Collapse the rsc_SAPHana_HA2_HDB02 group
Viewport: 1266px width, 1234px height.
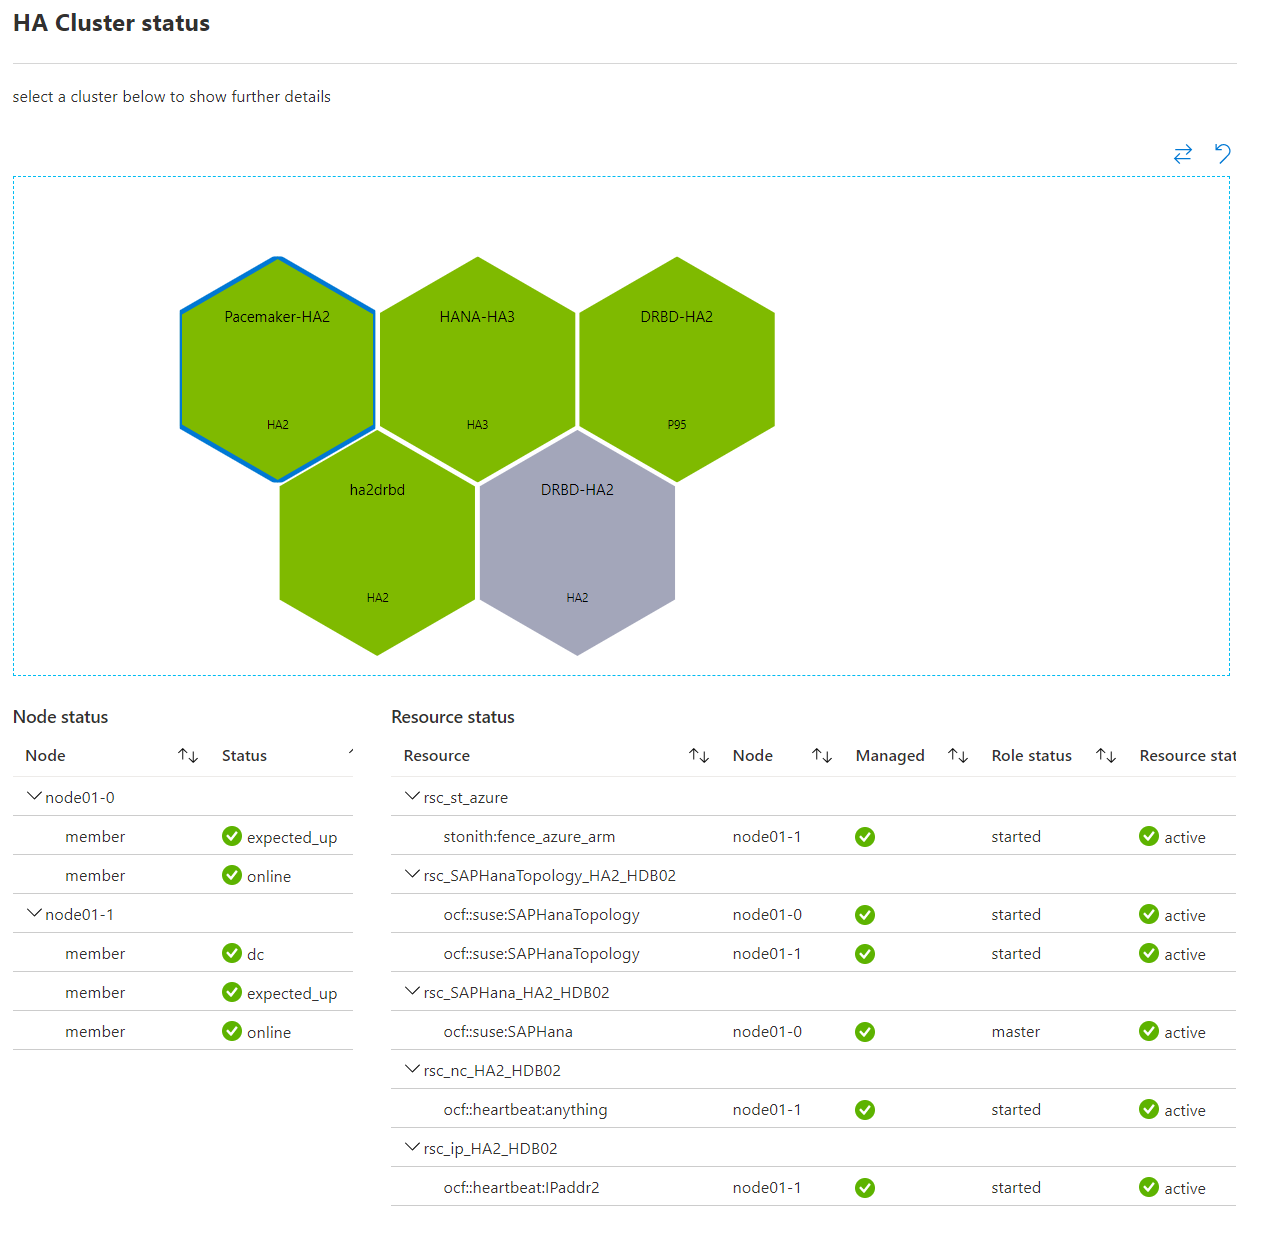pyautogui.click(x=412, y=992)
